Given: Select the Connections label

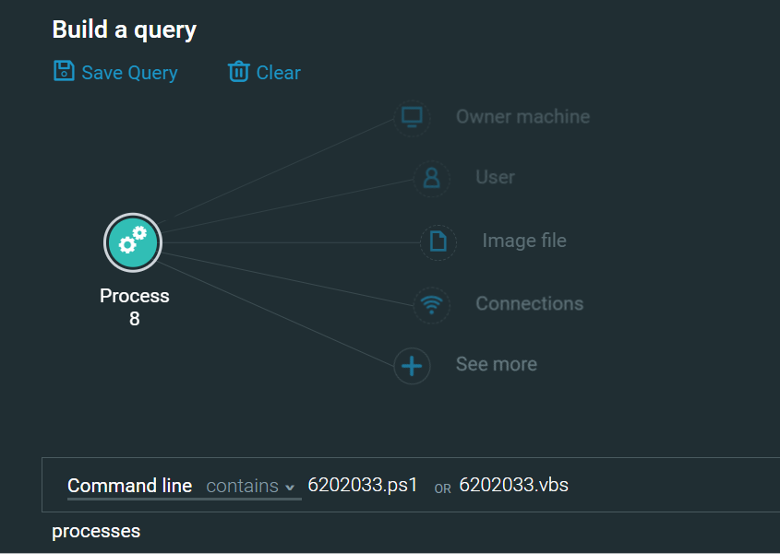Looking at the screenshot, I should (529, 304).
